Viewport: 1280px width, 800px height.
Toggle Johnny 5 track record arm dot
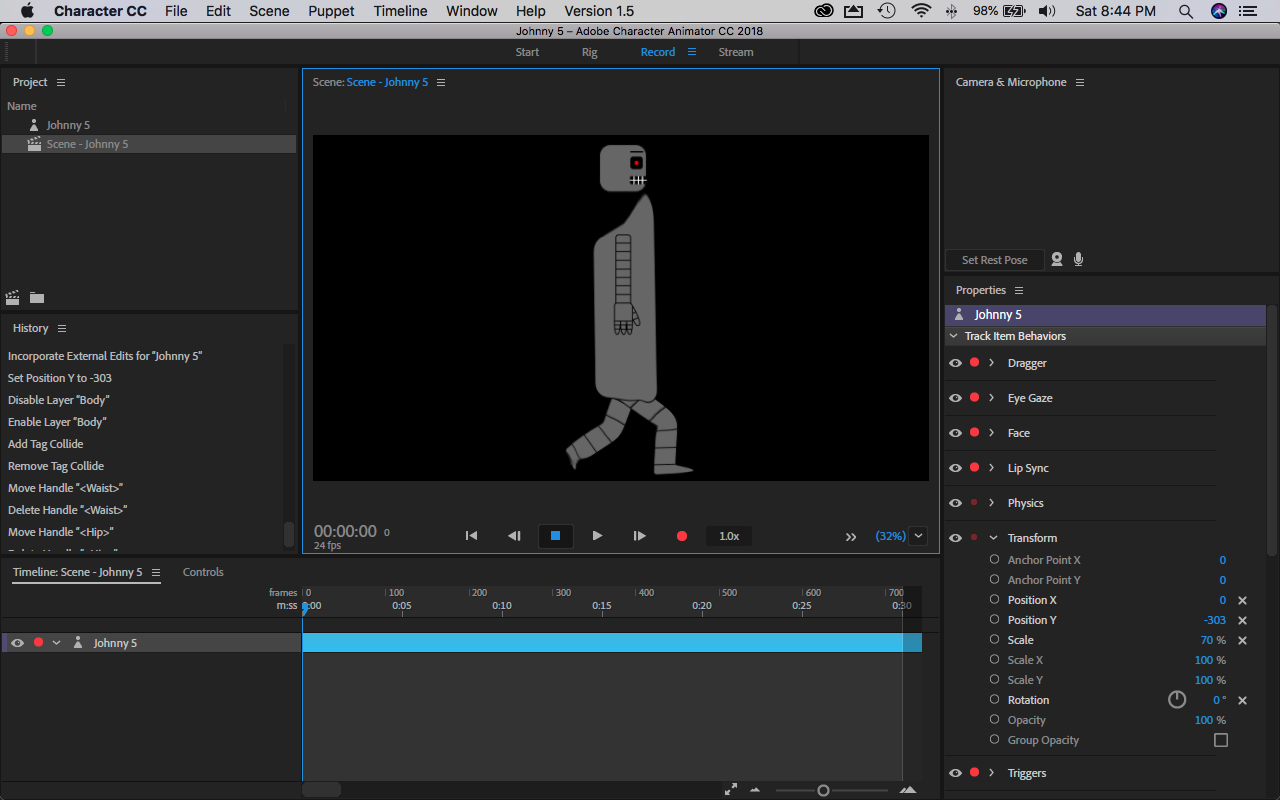pyautogui.click(x=39, y=643)
